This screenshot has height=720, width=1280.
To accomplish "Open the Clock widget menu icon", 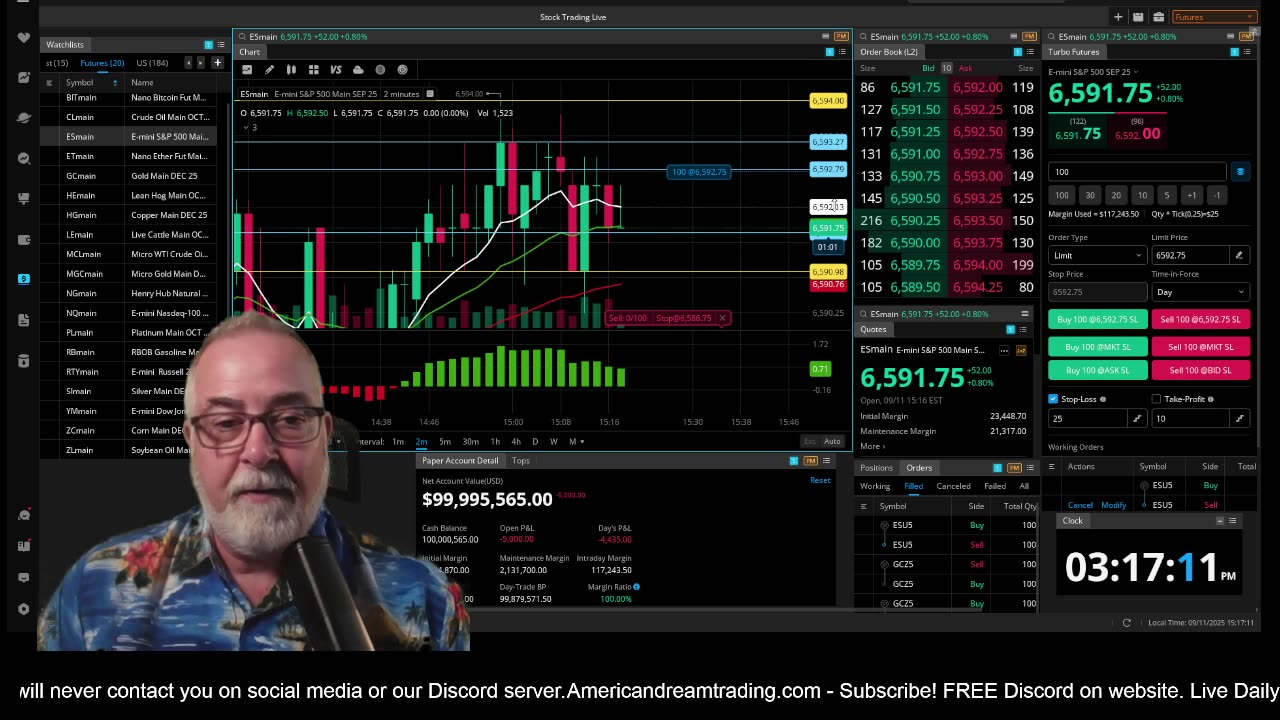I will click(x=1232, y=521).
